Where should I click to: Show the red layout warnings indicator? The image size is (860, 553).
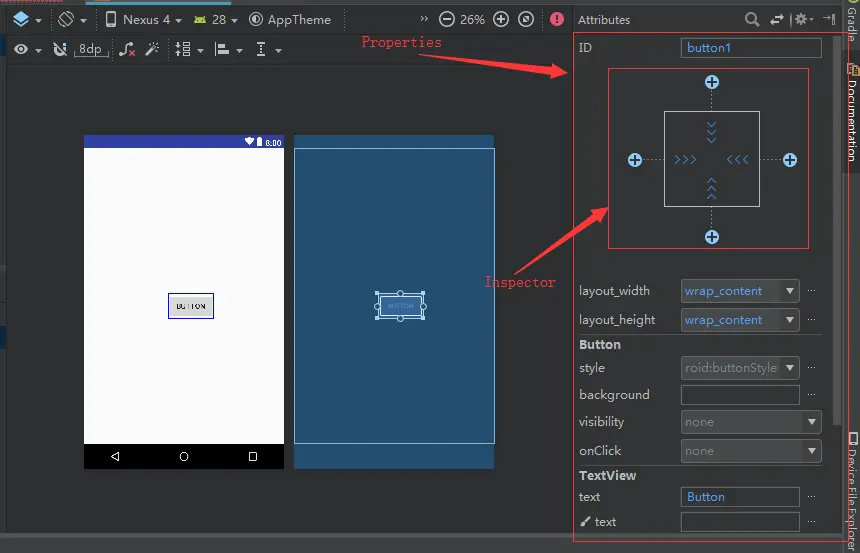(557, 20)
